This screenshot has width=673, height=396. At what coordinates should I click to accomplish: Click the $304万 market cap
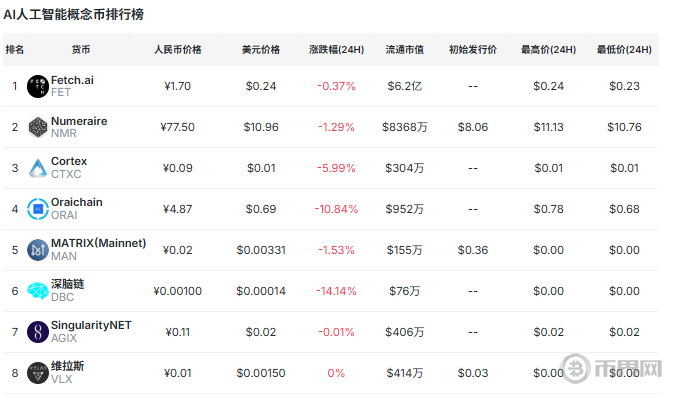(x=404, y=168)
